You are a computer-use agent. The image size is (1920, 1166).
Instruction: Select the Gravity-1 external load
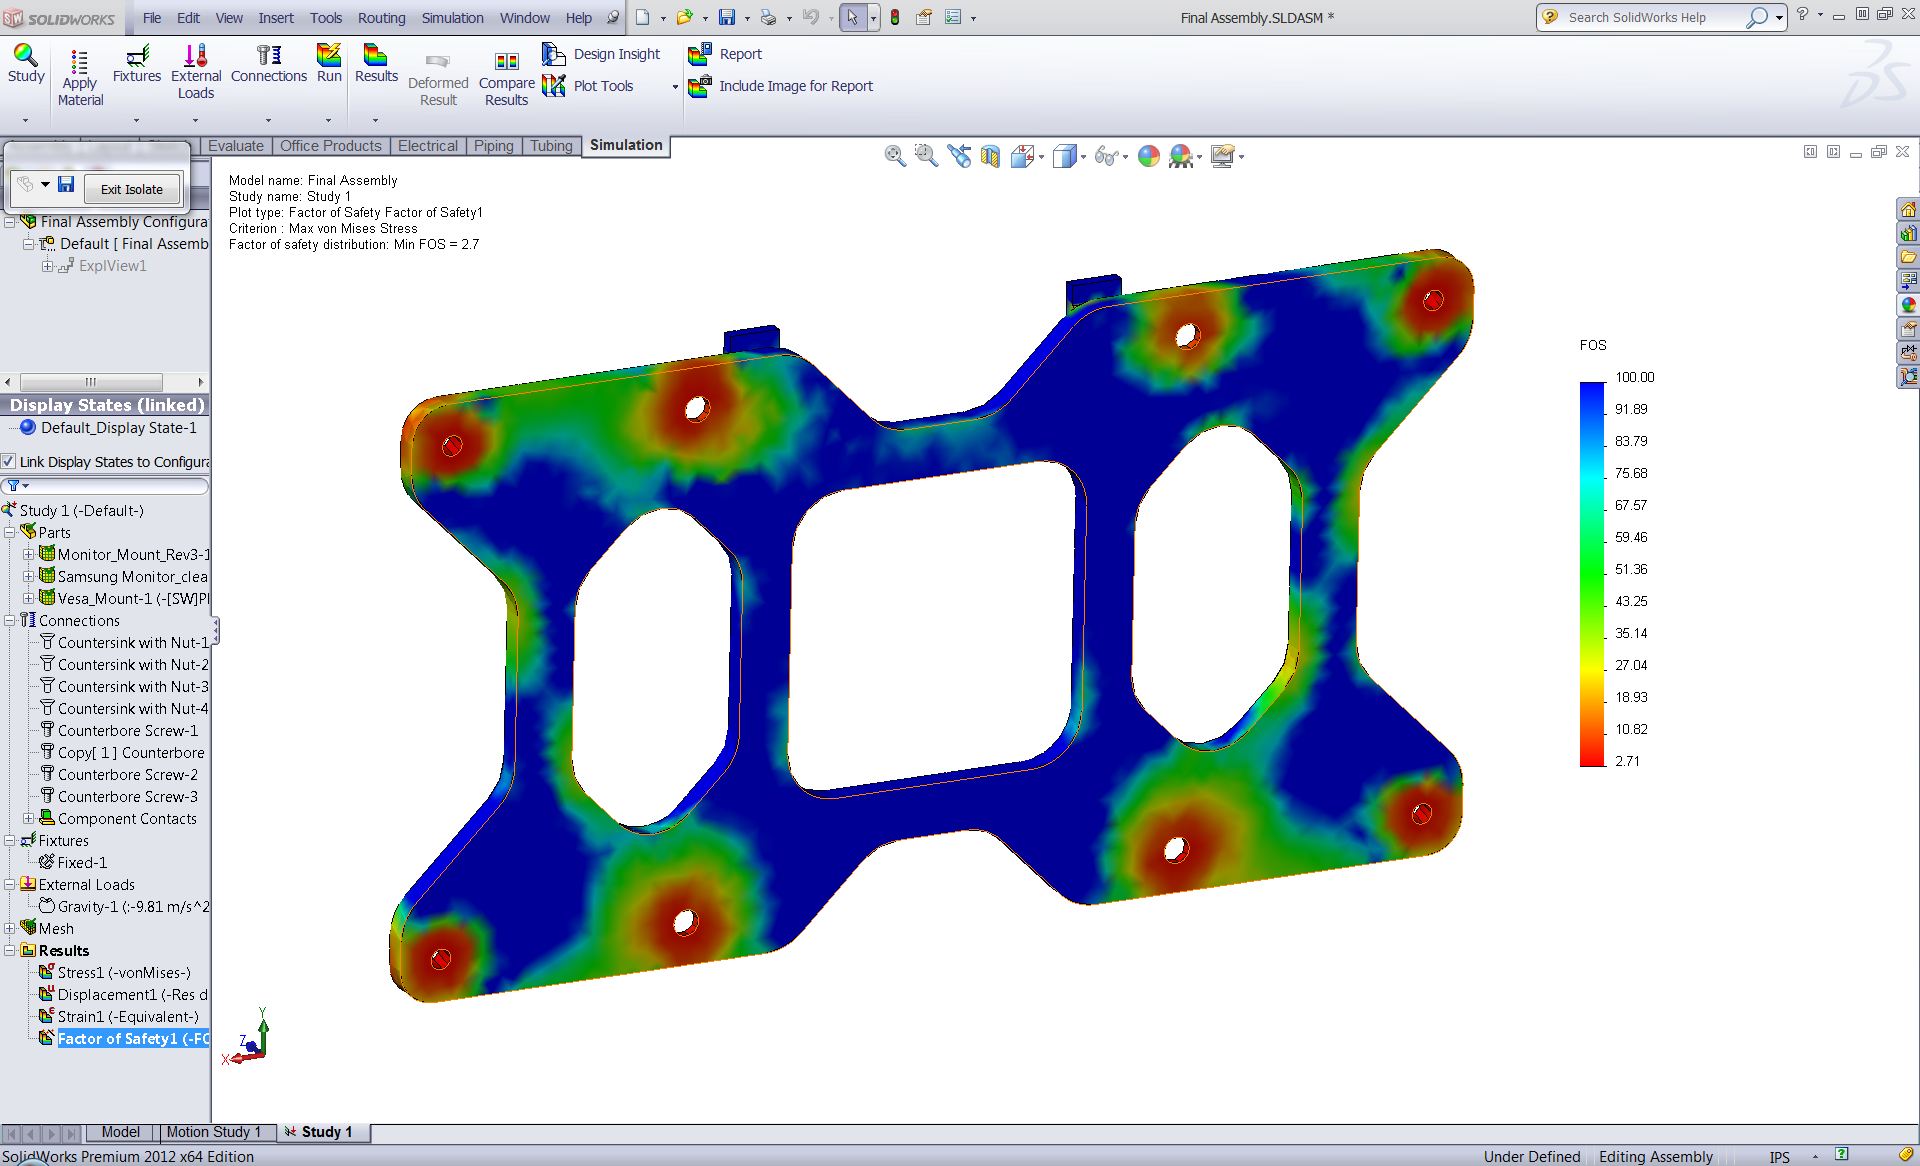pyautogui.click(x=124, y=906)
